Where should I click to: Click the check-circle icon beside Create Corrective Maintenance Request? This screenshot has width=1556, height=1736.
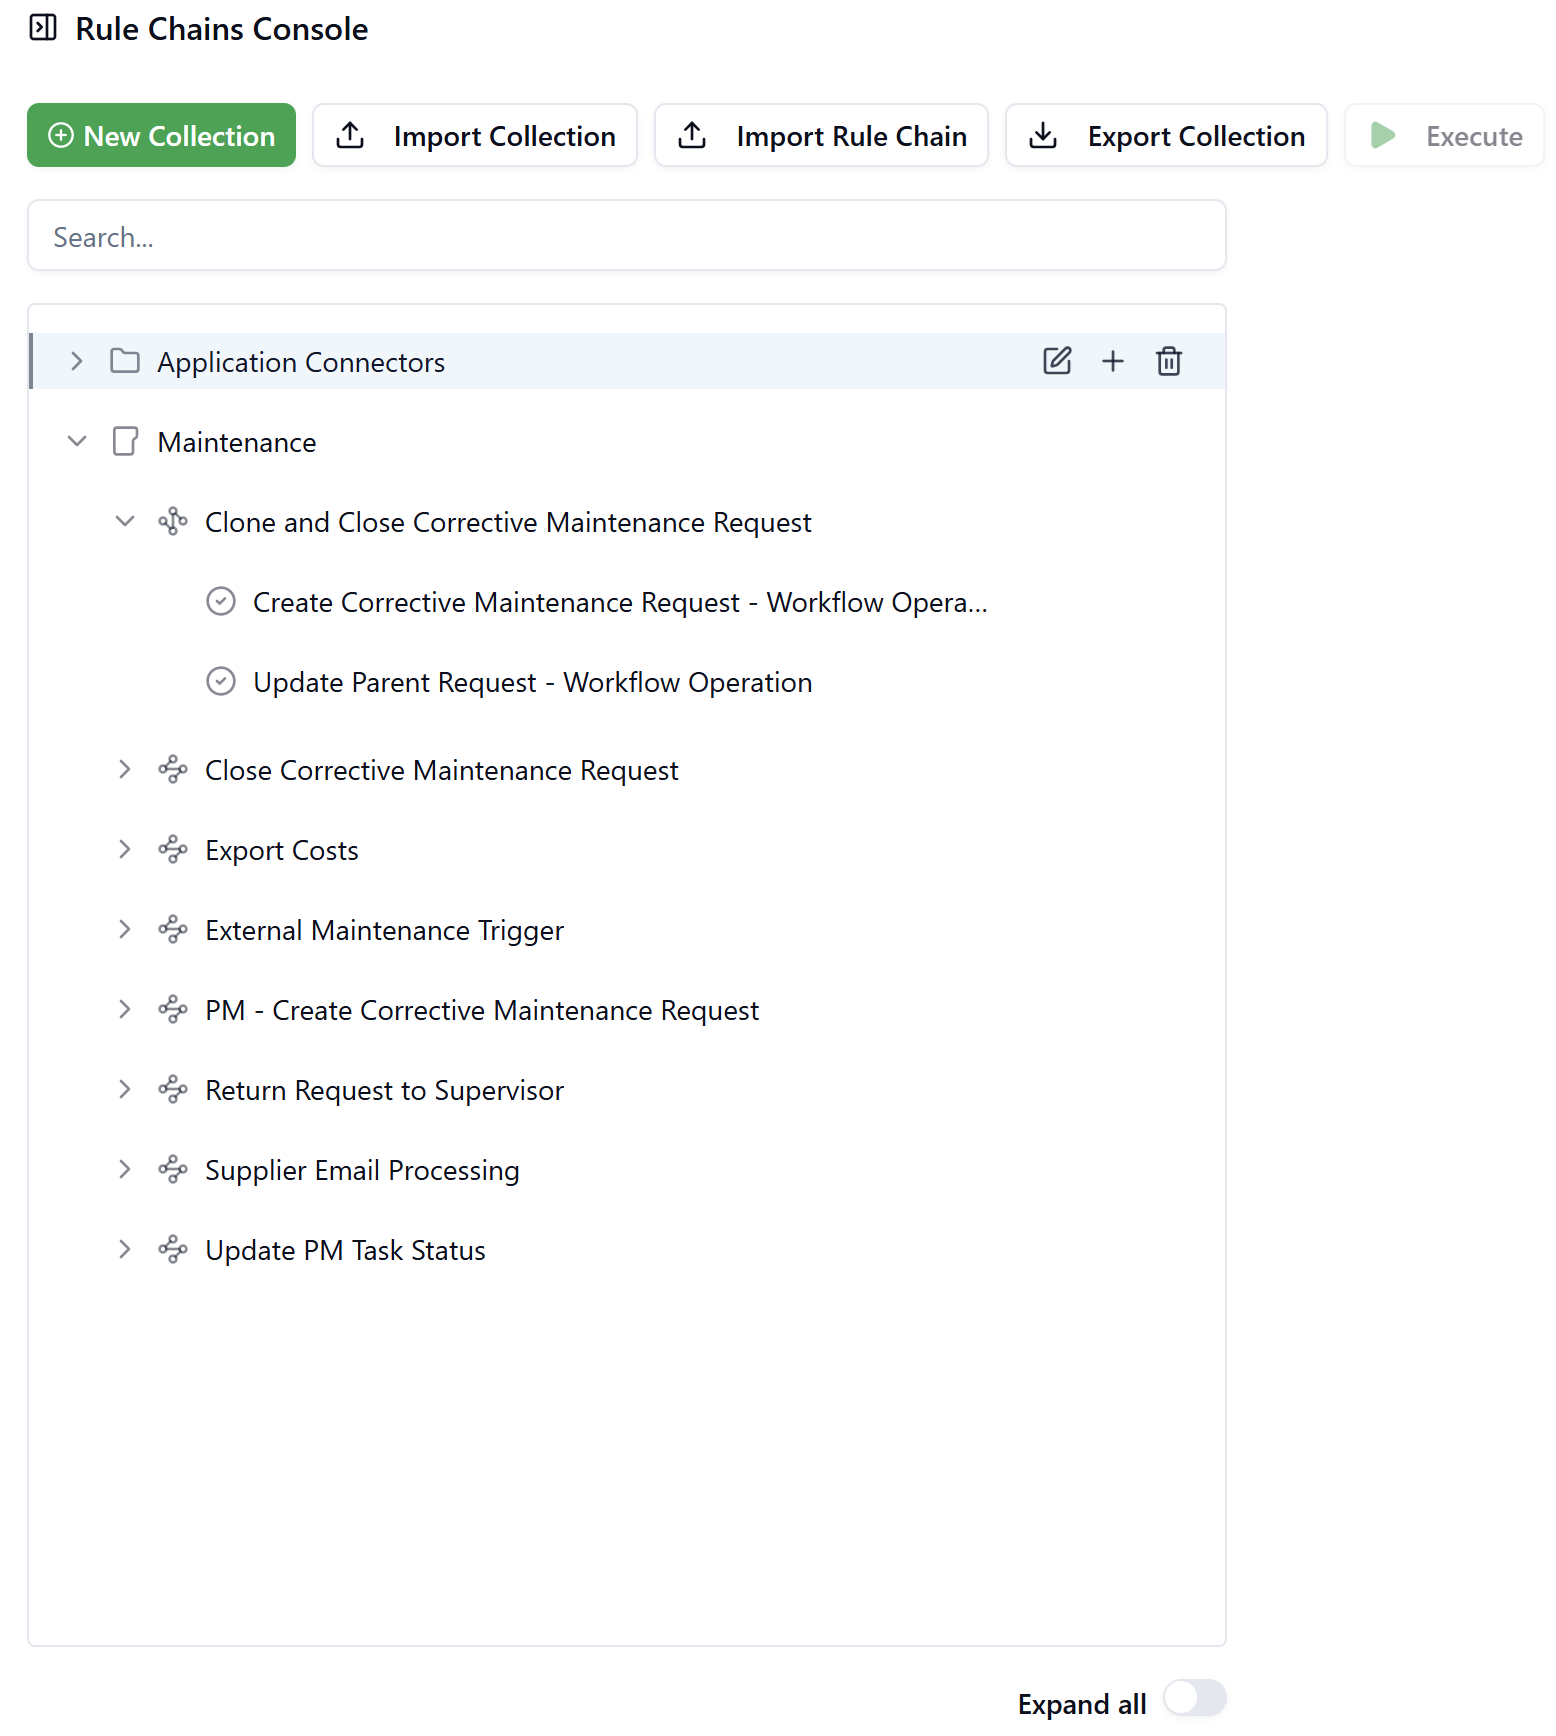click(x=221, y=601)
